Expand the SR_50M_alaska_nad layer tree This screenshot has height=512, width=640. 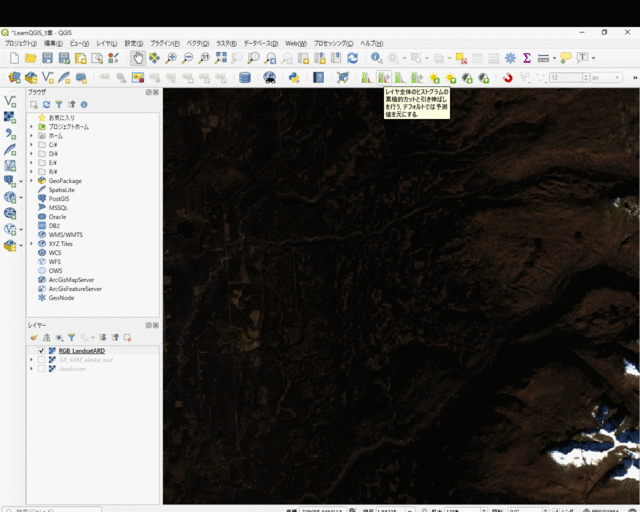pos(31,360)
